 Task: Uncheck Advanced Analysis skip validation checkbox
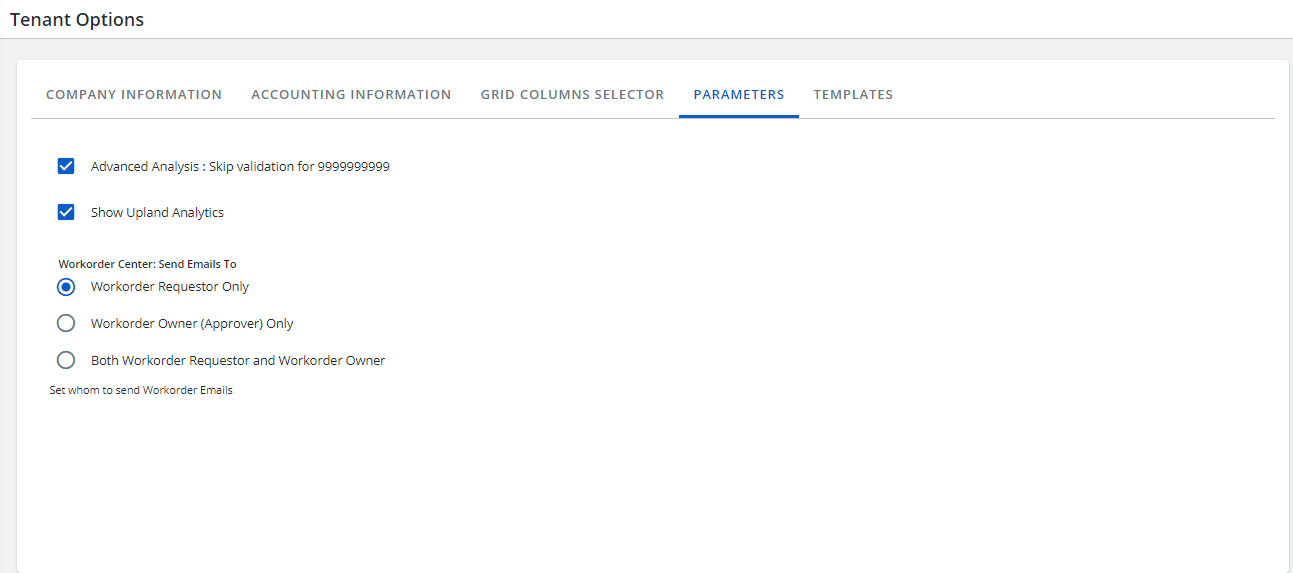point(66,166)
